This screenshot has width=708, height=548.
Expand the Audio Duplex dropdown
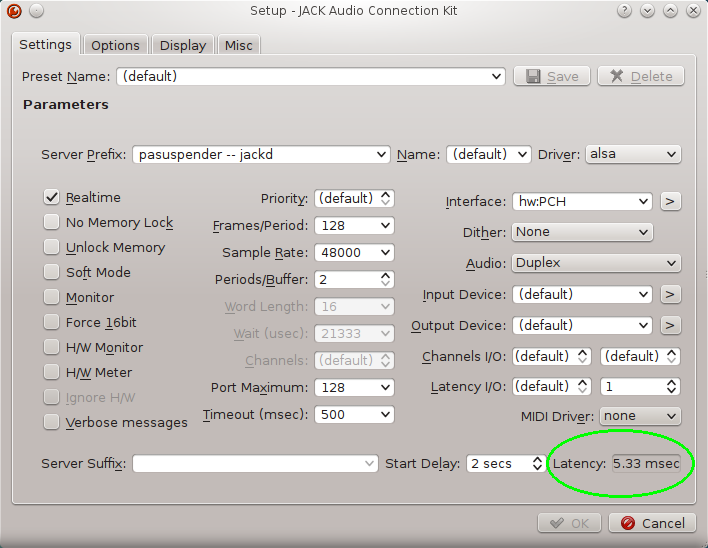(596, 263)
